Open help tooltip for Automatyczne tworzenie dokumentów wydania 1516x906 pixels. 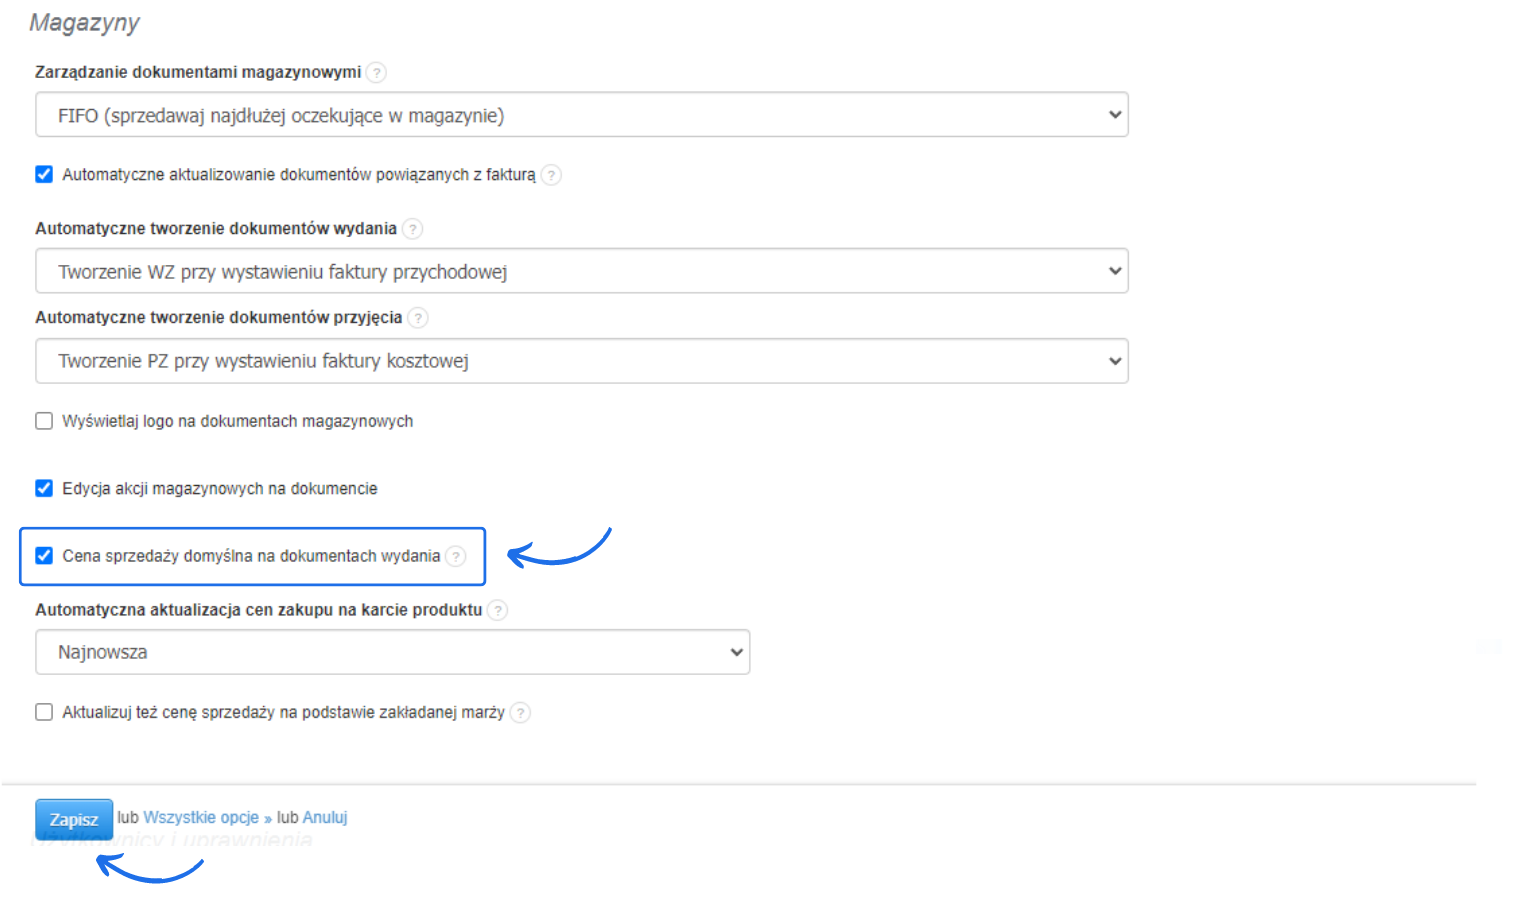click(412, 229)
